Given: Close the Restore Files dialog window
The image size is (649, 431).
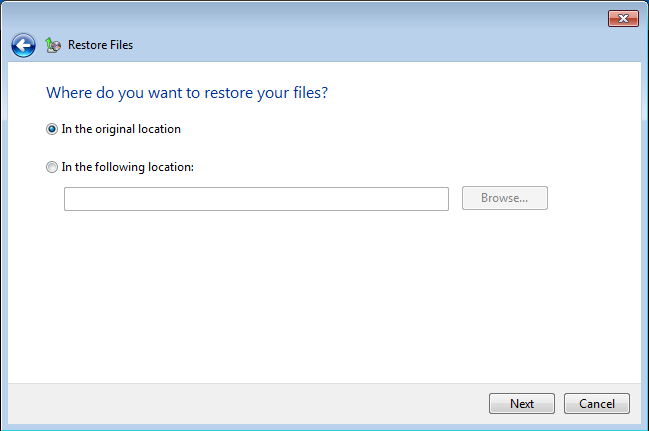Looking at the screenshot, I should pyautogui.click(x=623, y=19).
